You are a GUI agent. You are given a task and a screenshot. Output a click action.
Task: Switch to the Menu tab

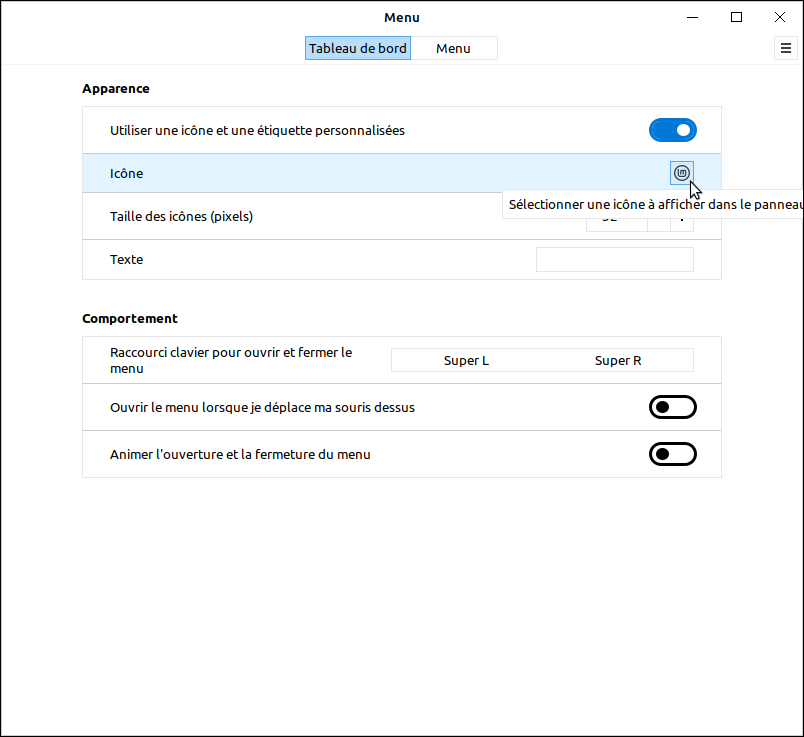pos(453,48)
